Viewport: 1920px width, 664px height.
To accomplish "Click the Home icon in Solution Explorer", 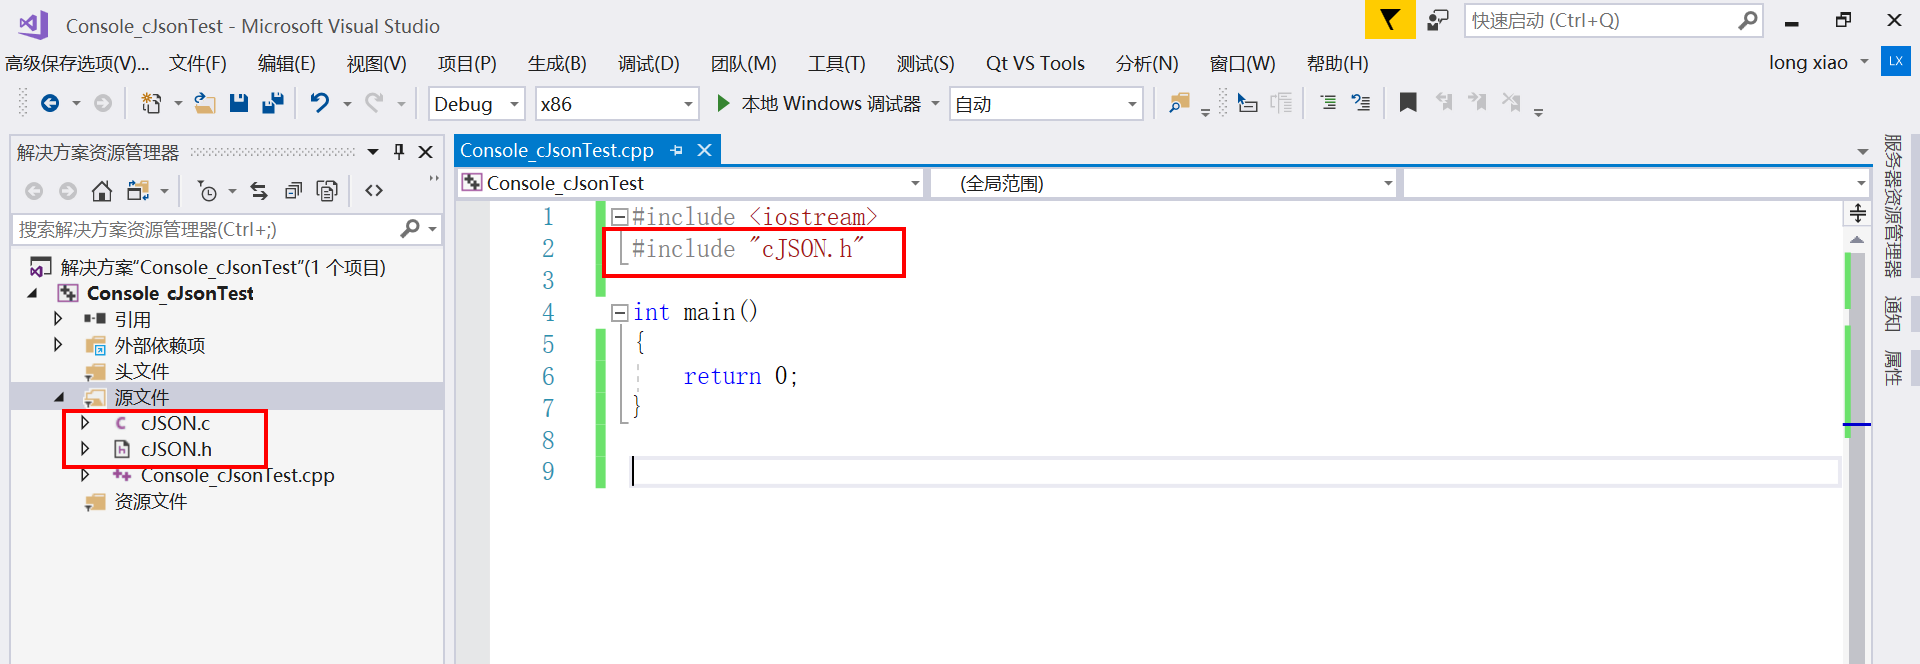I will (x=102, y=191).
